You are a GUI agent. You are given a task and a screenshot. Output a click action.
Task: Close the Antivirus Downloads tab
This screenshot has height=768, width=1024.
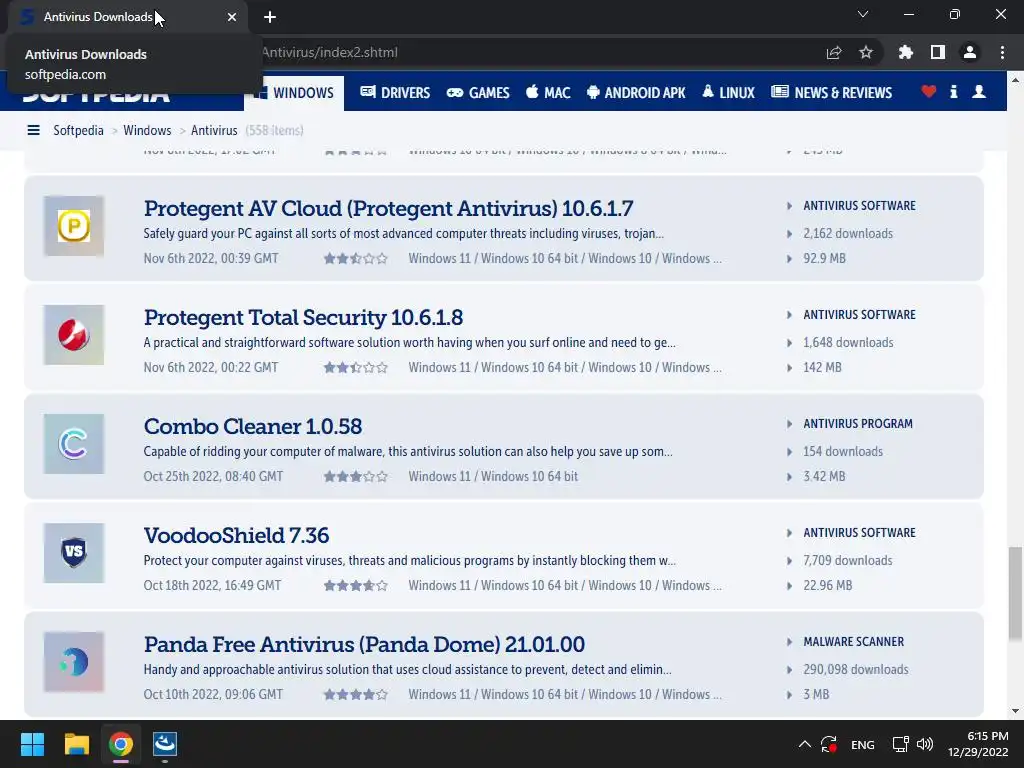click(232, 17)
